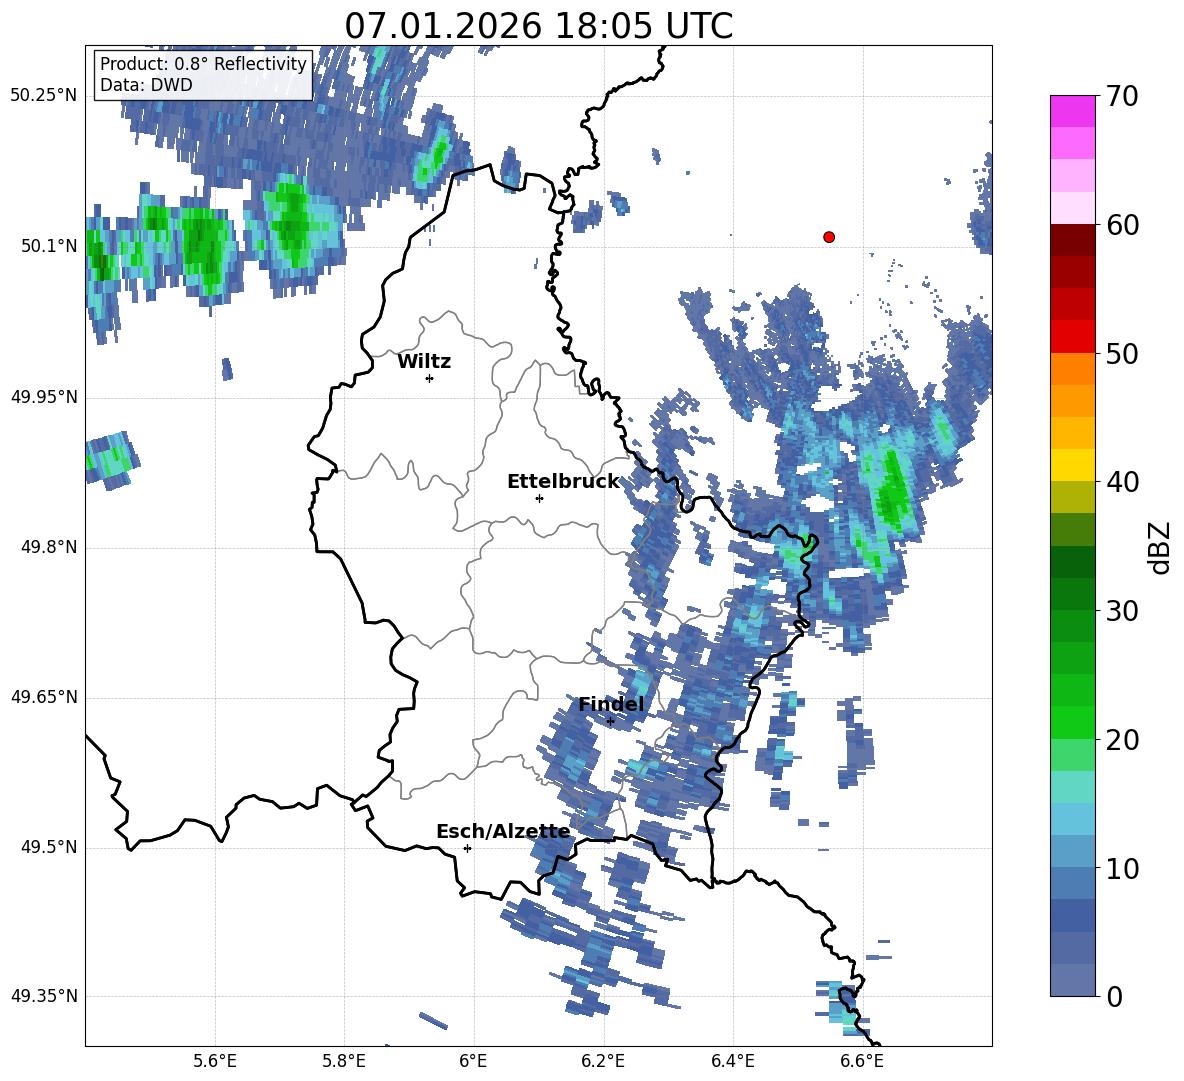This screenshot has height=1081, width=1184.
Task: Click the bright green swatch just above 20
Action: (1072, 722)
